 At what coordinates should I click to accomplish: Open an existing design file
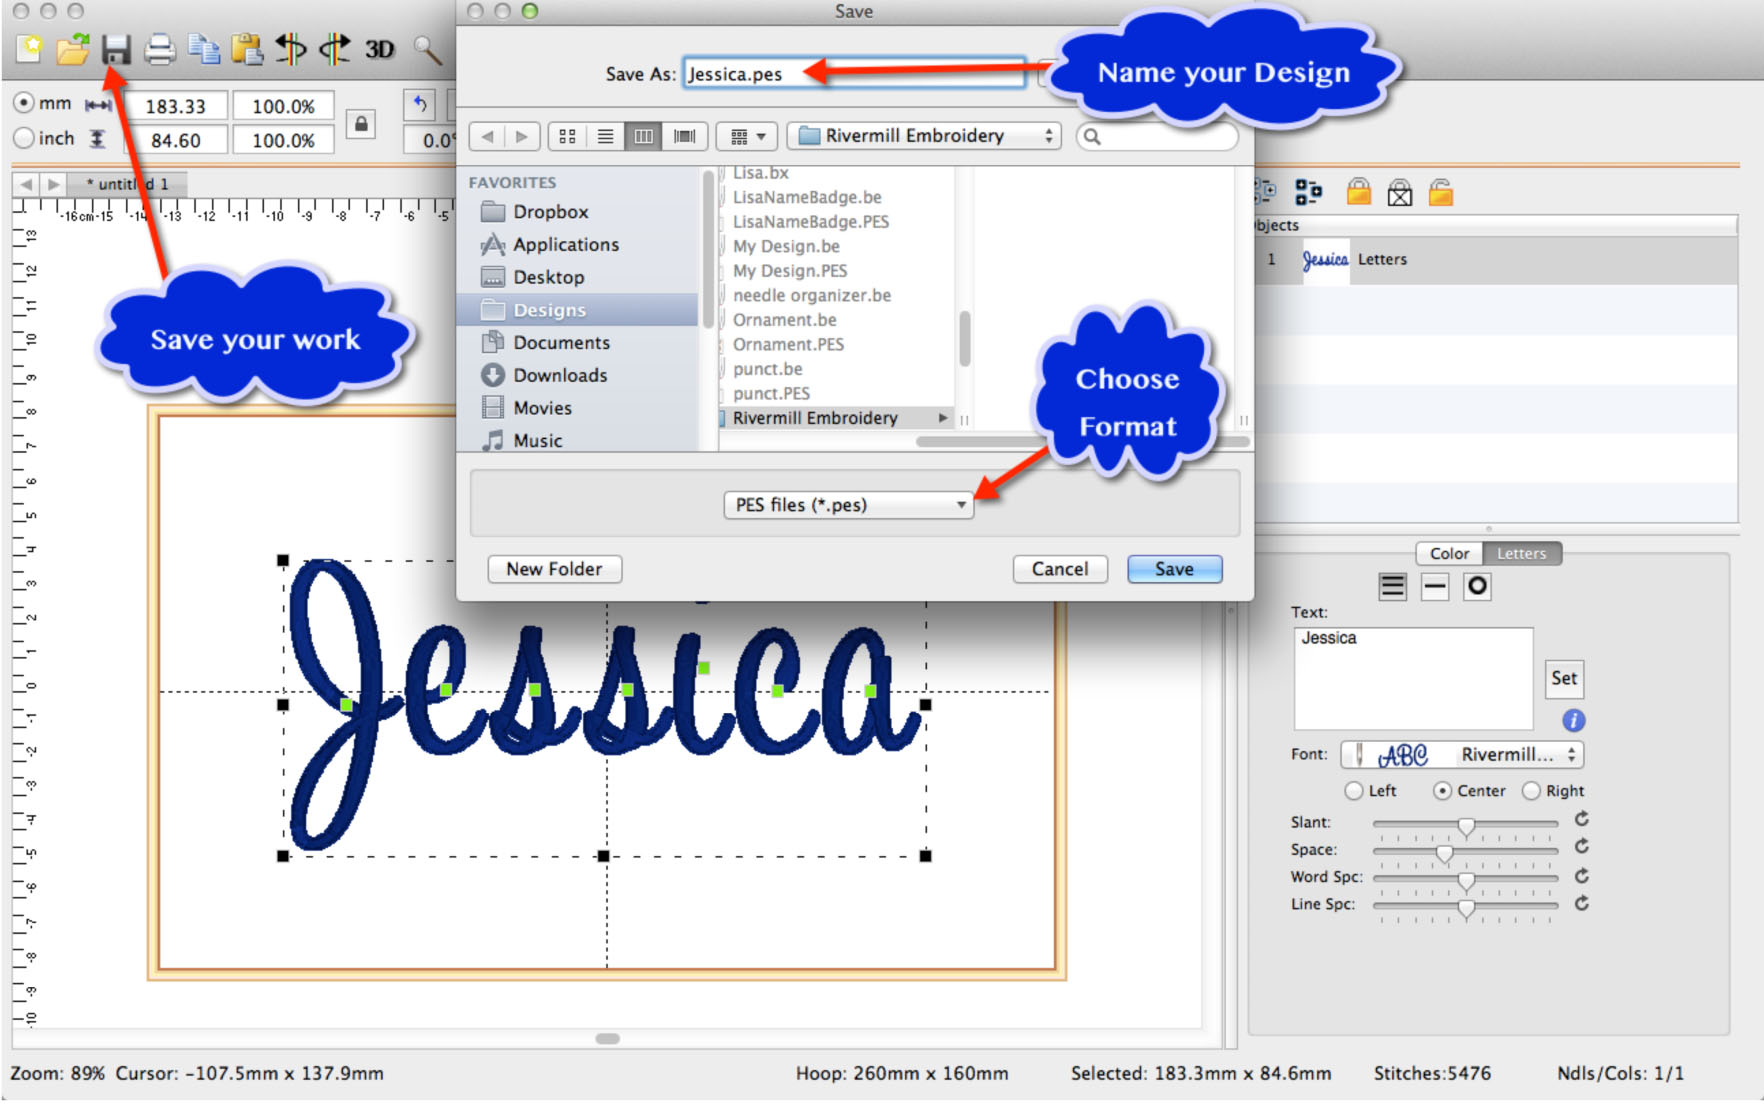[74, 50]
